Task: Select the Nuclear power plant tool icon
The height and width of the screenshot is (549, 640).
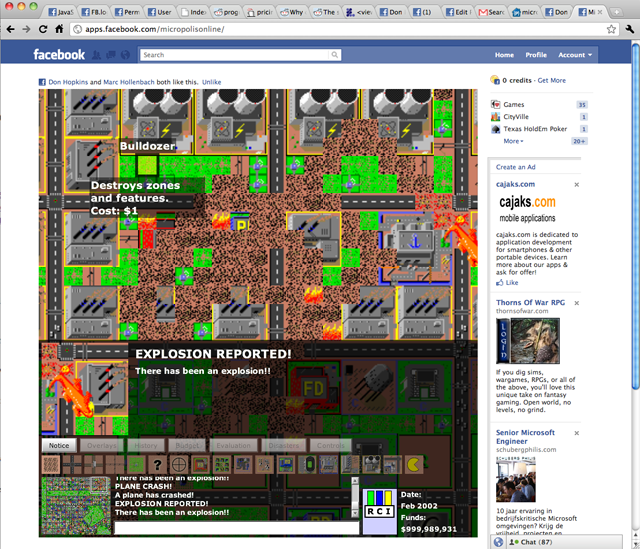Action: coord(371,465)
